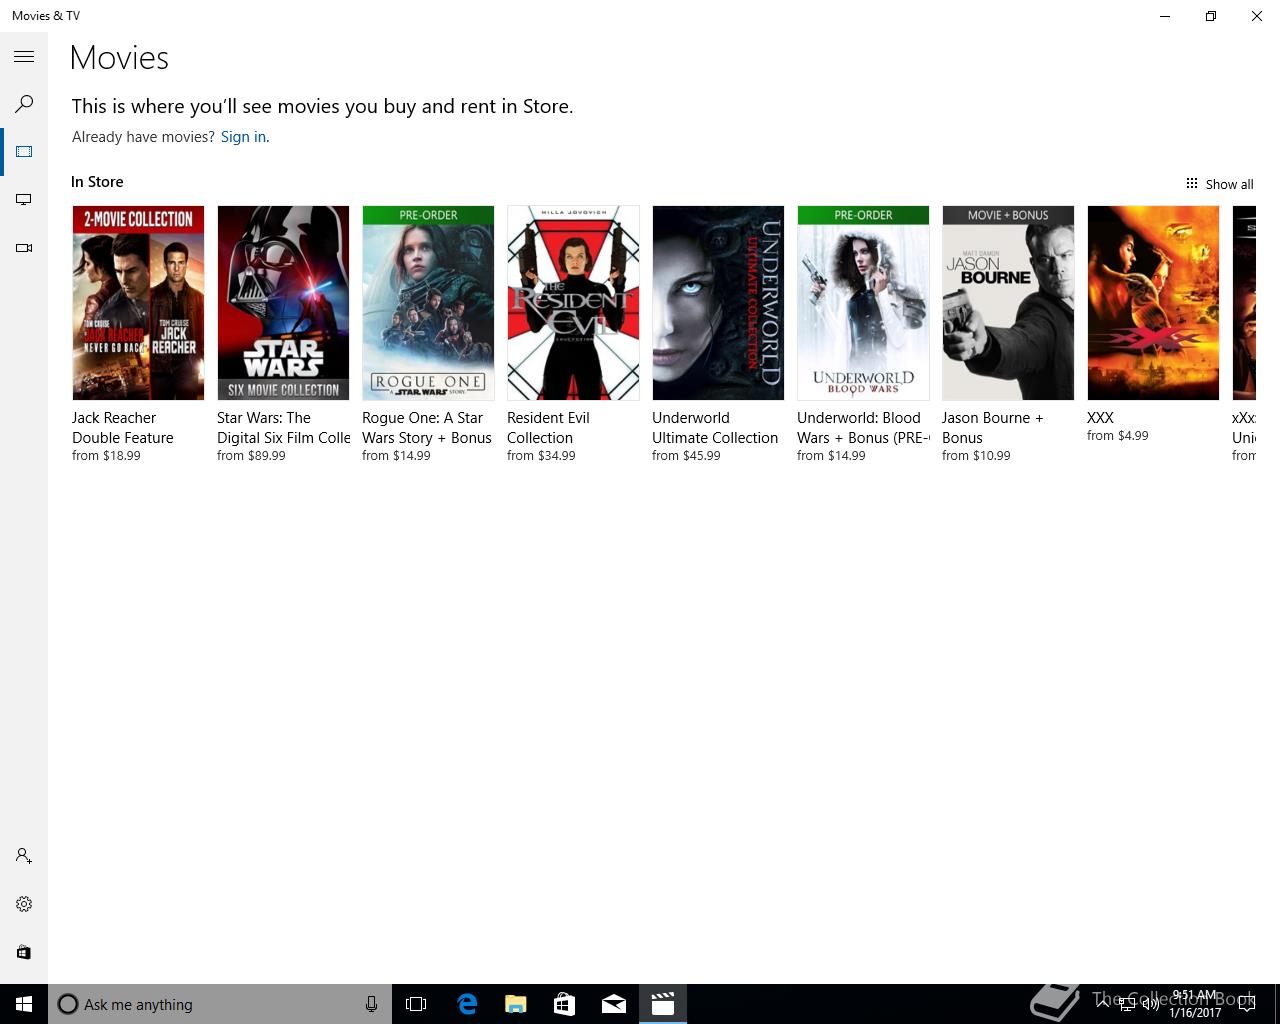Viewport: 1280px width, 1024px height.
Task: Click price 'from $34.99'
Action: pos(541,456)
